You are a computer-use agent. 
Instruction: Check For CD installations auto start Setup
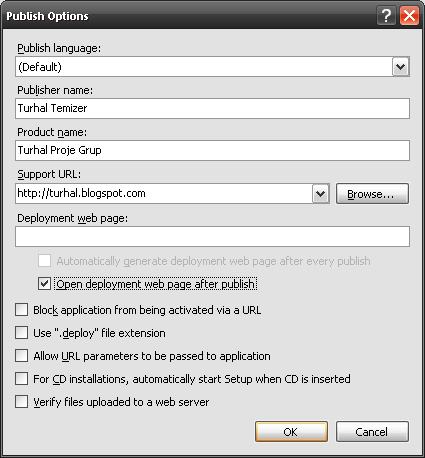click(22, 379)
